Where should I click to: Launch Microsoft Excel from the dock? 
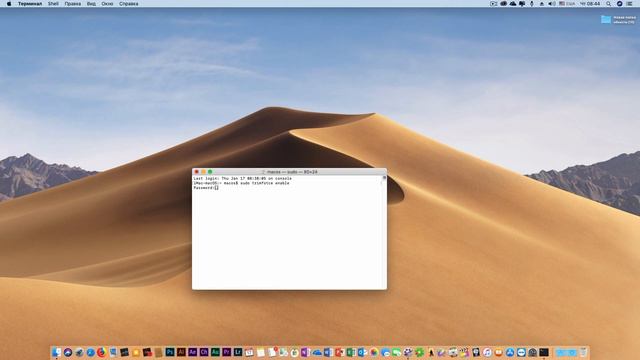(351, 352)
